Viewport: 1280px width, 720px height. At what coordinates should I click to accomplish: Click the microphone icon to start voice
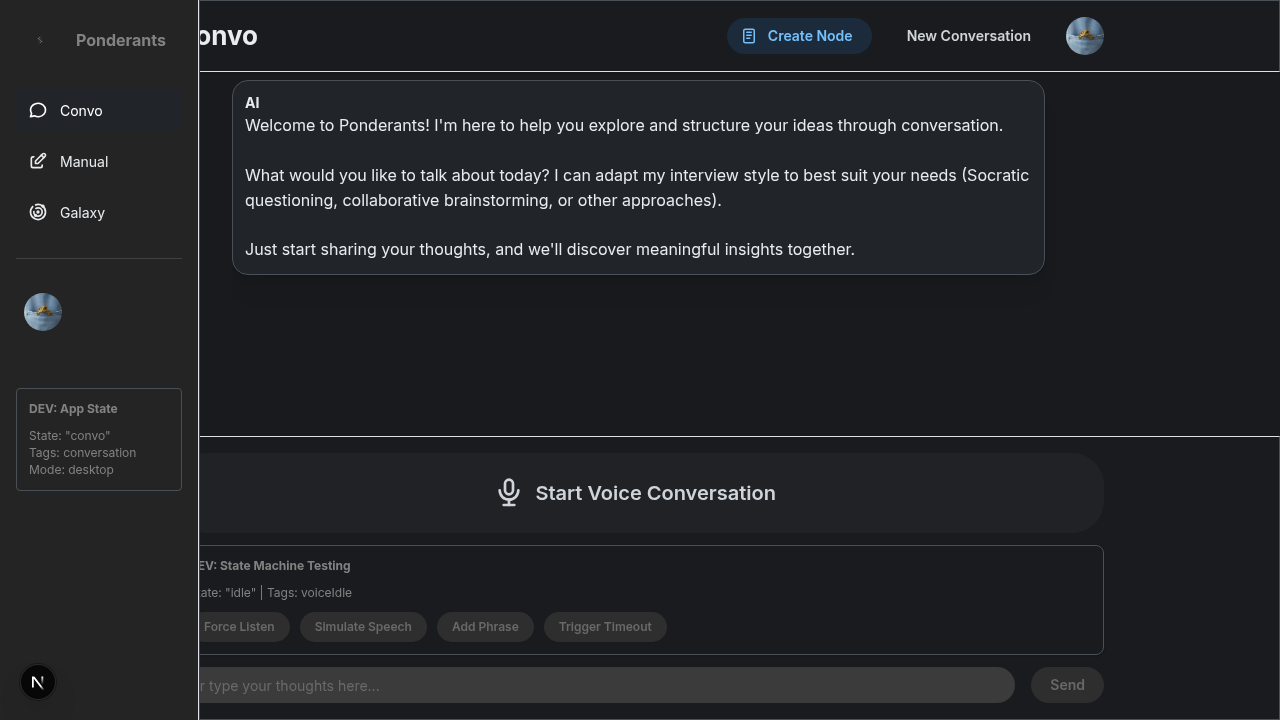click(509, 492)
